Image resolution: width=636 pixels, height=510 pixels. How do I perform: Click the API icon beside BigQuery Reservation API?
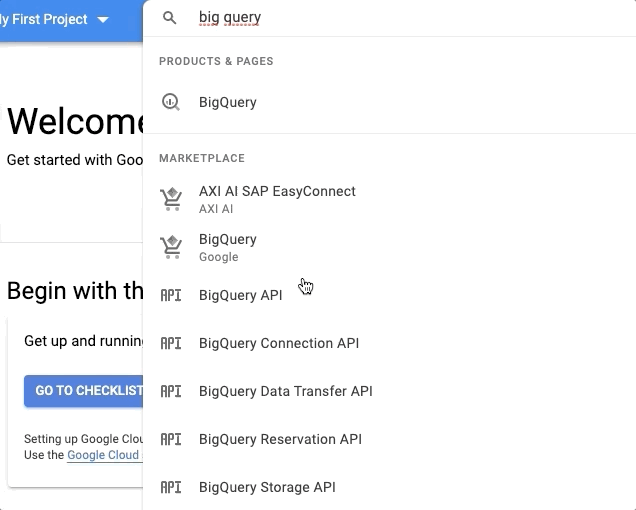click(171, 439)
